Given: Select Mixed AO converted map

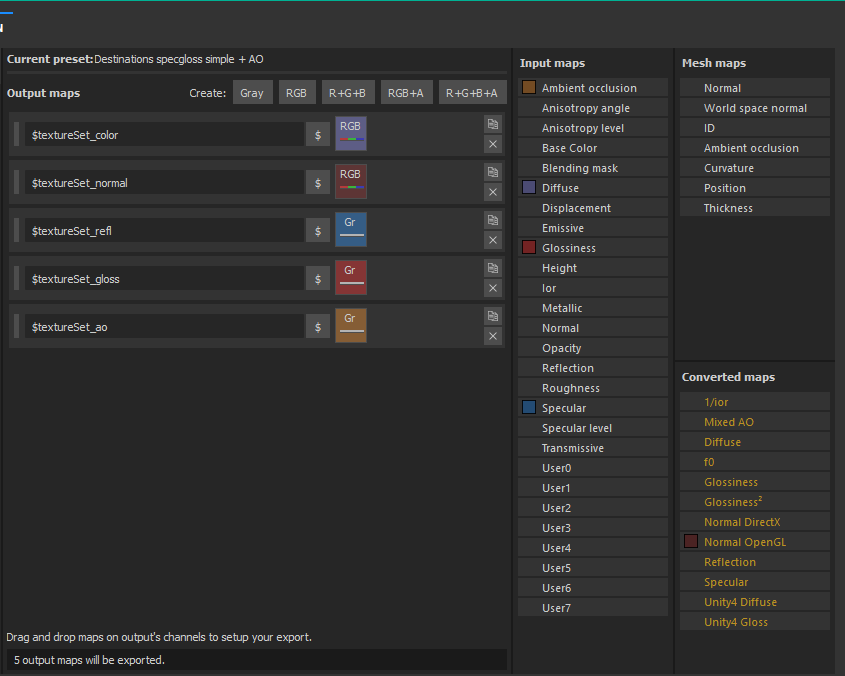Looking at the screenshot, I should pyautogui.click(x=754, y=421).
